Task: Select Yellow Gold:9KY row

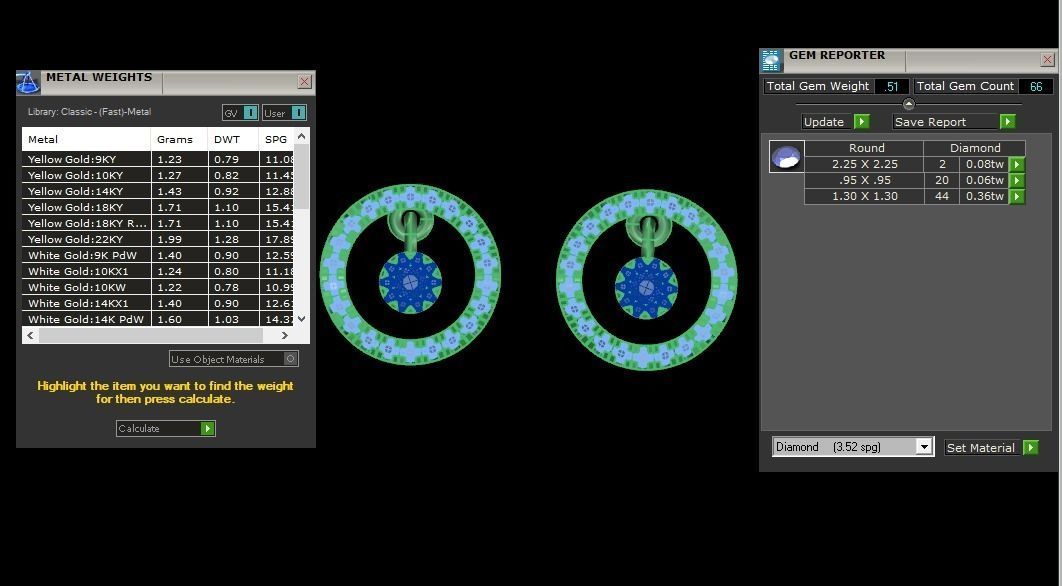Action: 159,159
